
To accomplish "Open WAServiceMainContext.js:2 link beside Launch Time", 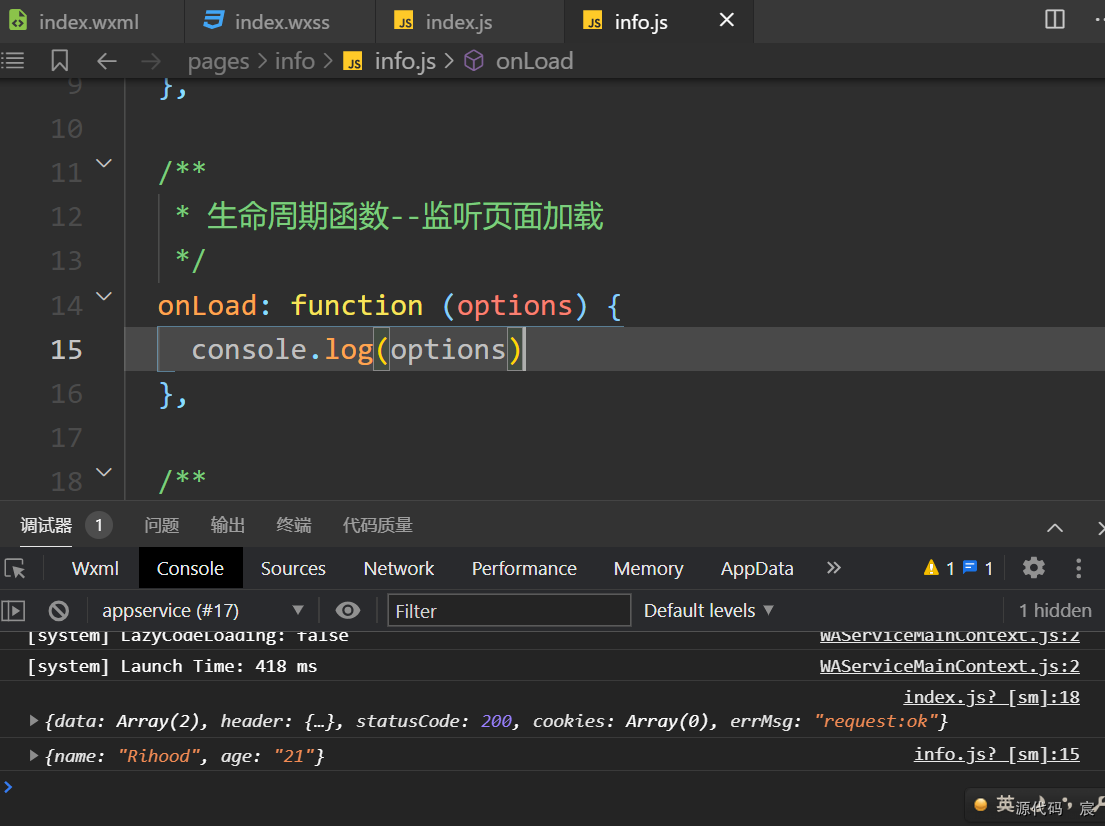I will (x=949, y=666).
